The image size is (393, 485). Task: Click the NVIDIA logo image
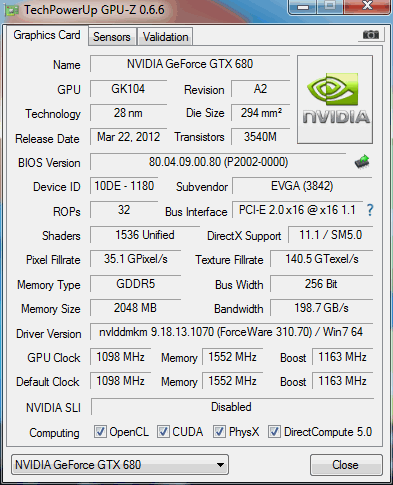pos(335,99)
